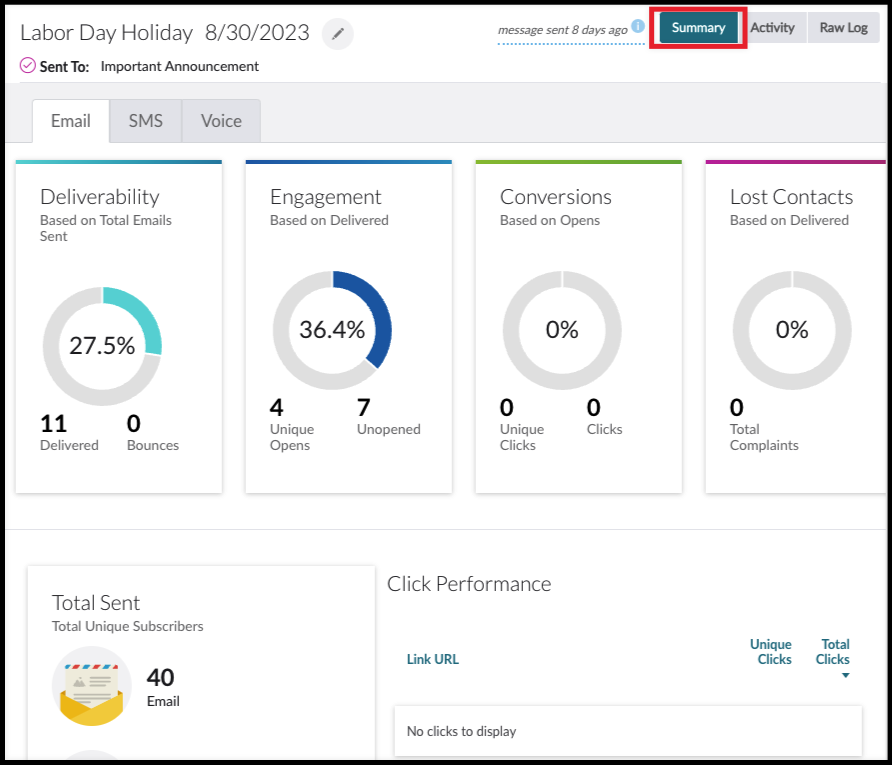
Task: Open the Summary view
Action: [x=698, y=27]
